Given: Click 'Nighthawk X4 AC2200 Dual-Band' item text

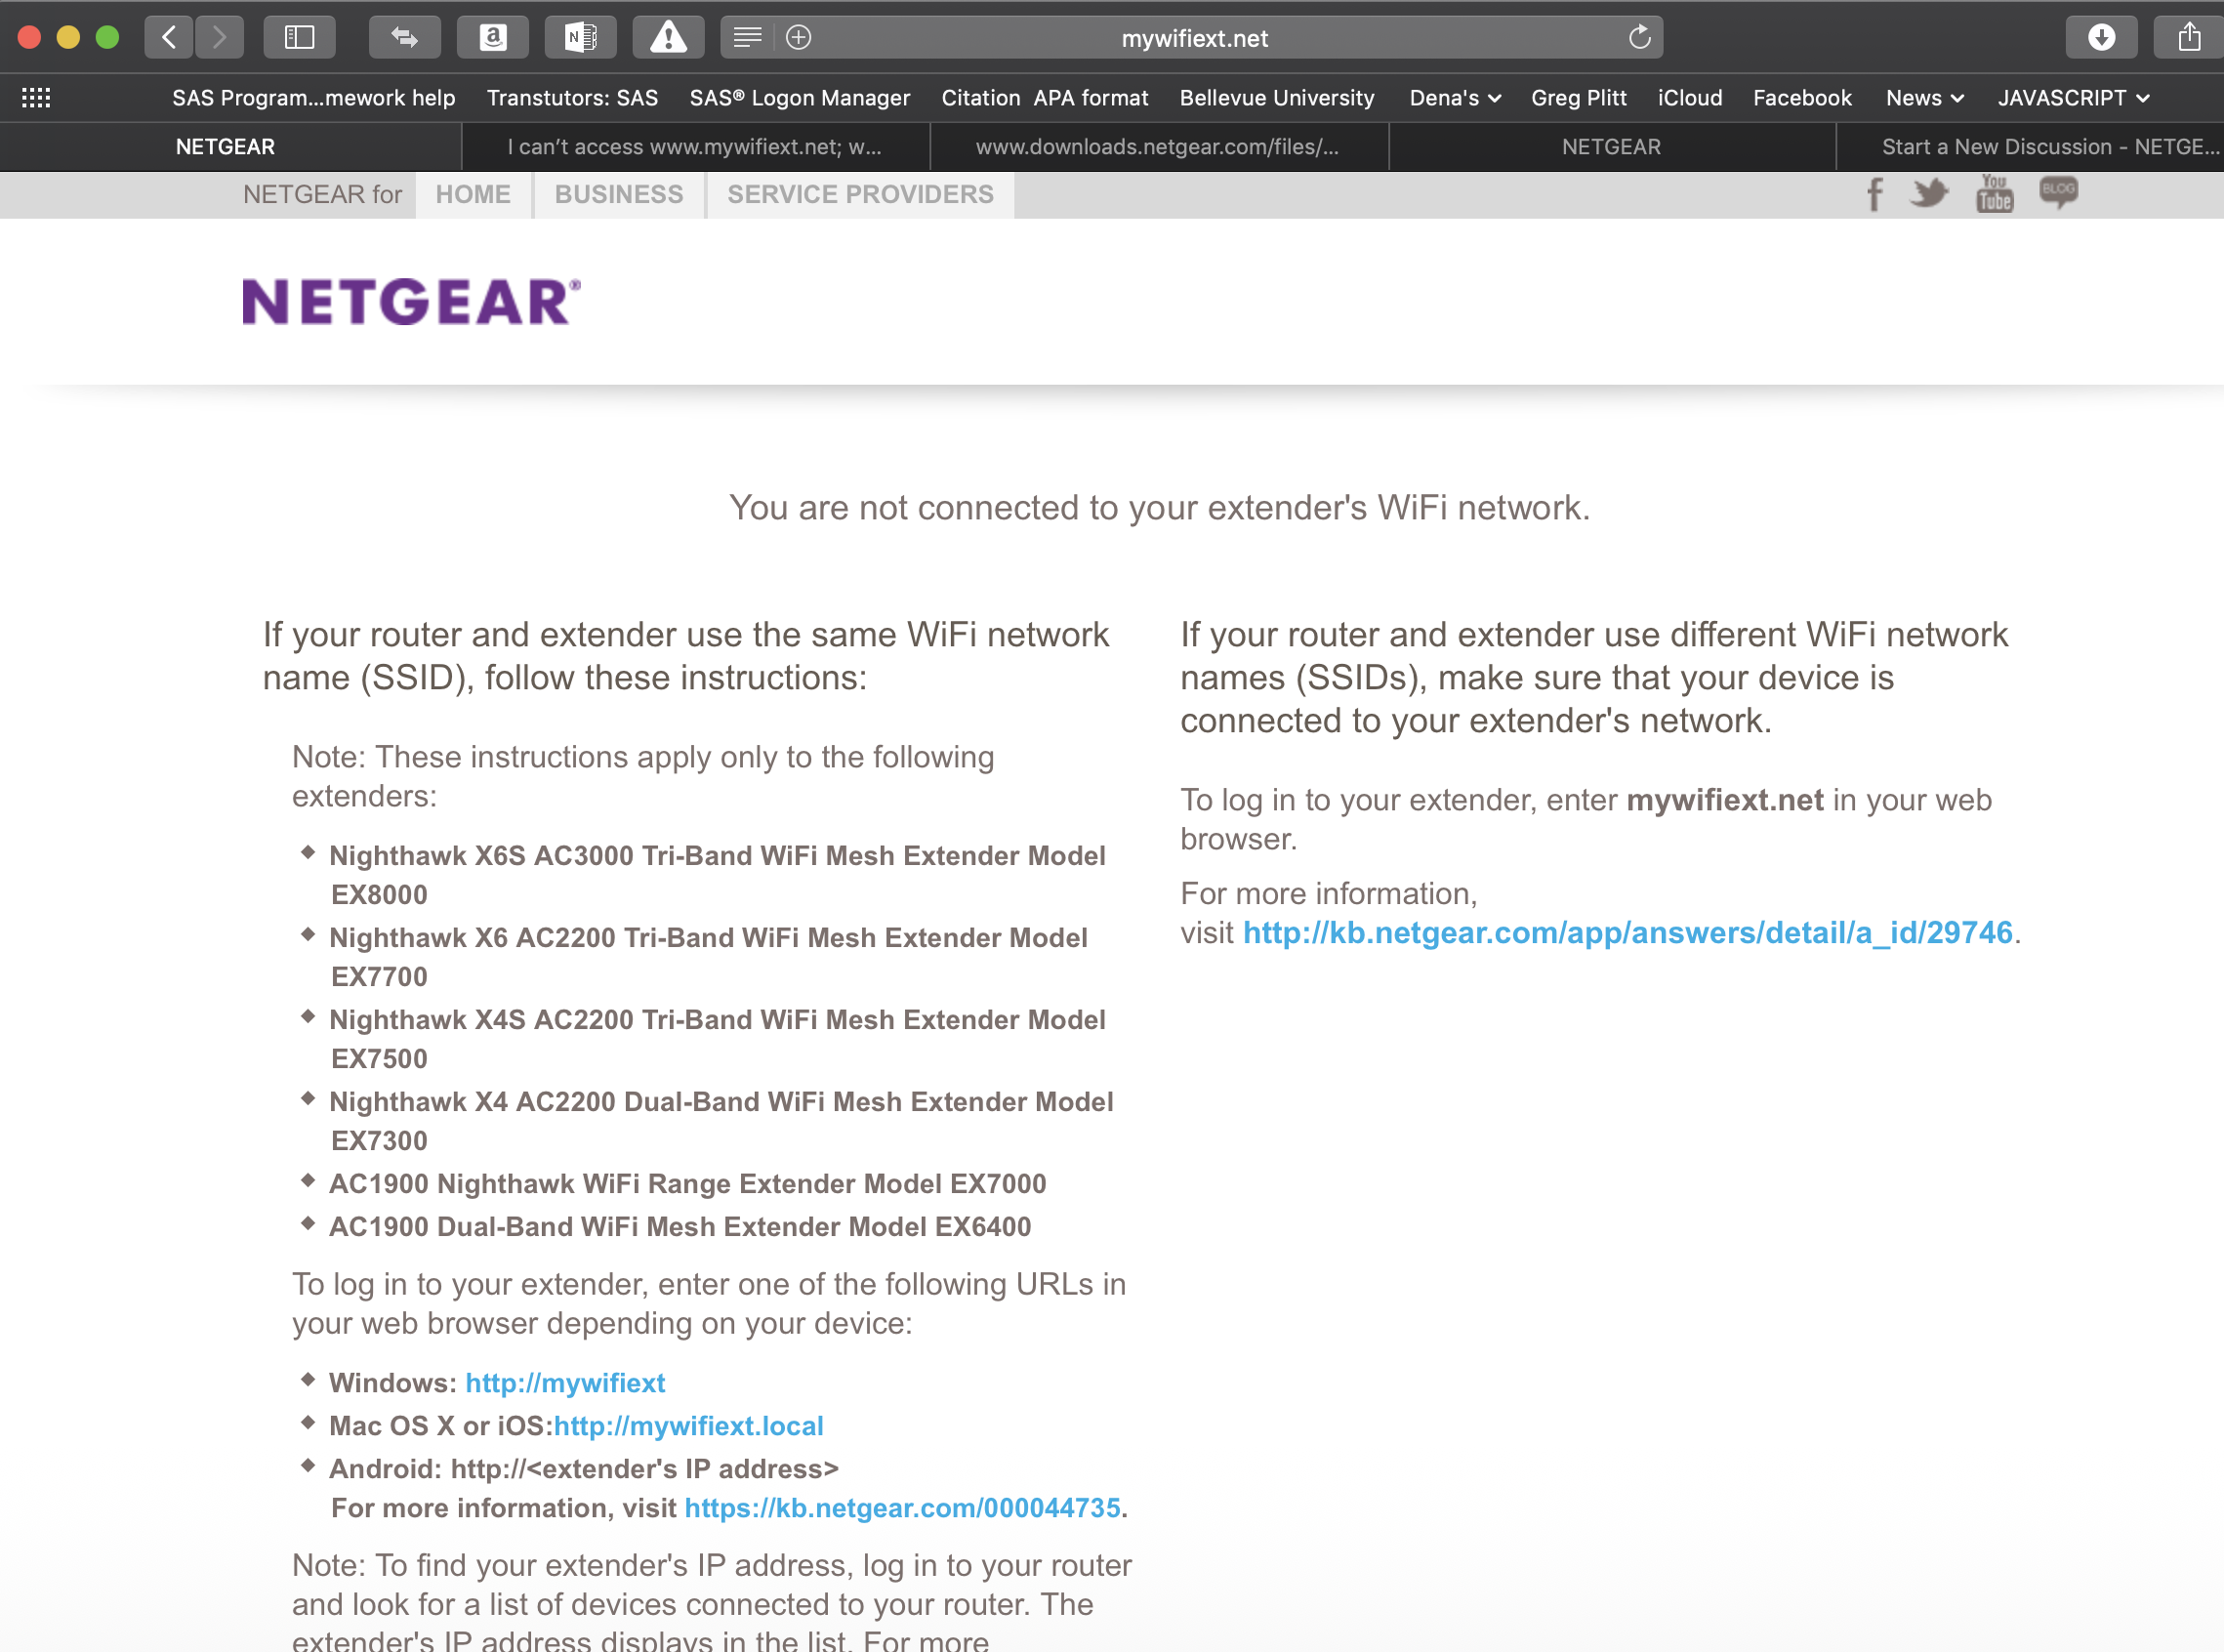Looking at the screenshot, I should tap(721, 1121).
